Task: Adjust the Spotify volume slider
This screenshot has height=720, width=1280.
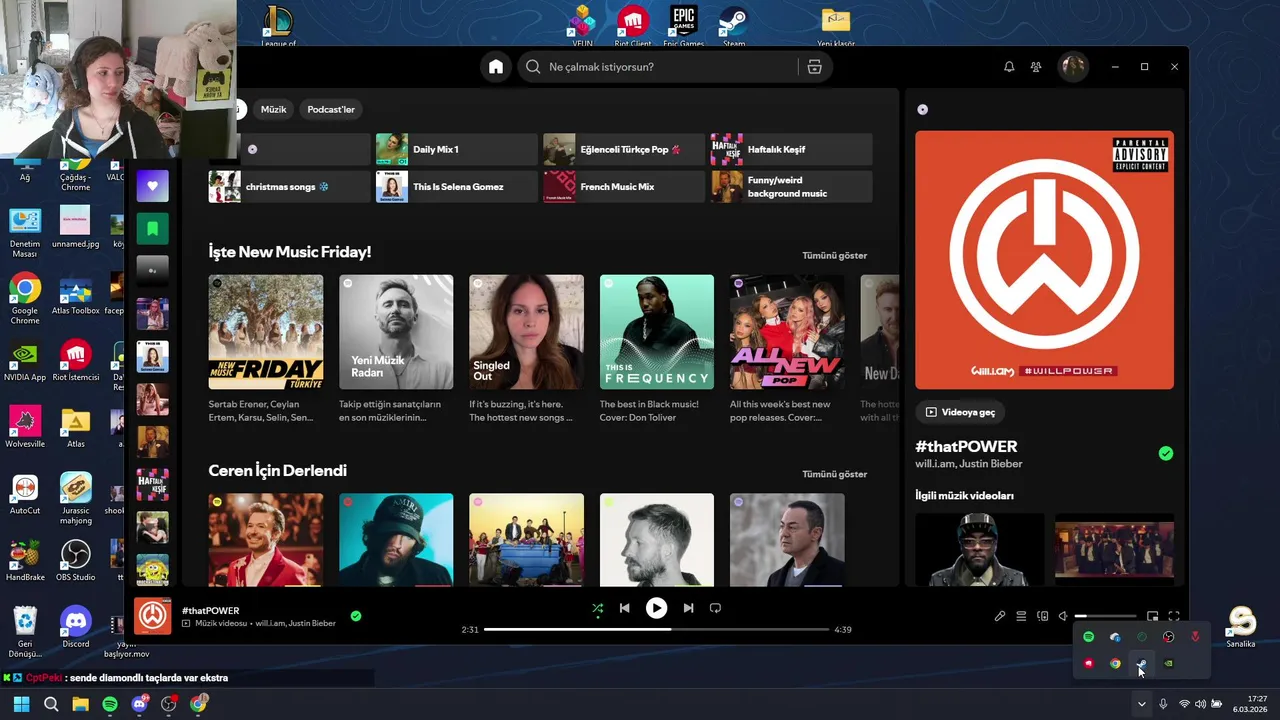Action: pyautogui.click(x=1105, y=616)
